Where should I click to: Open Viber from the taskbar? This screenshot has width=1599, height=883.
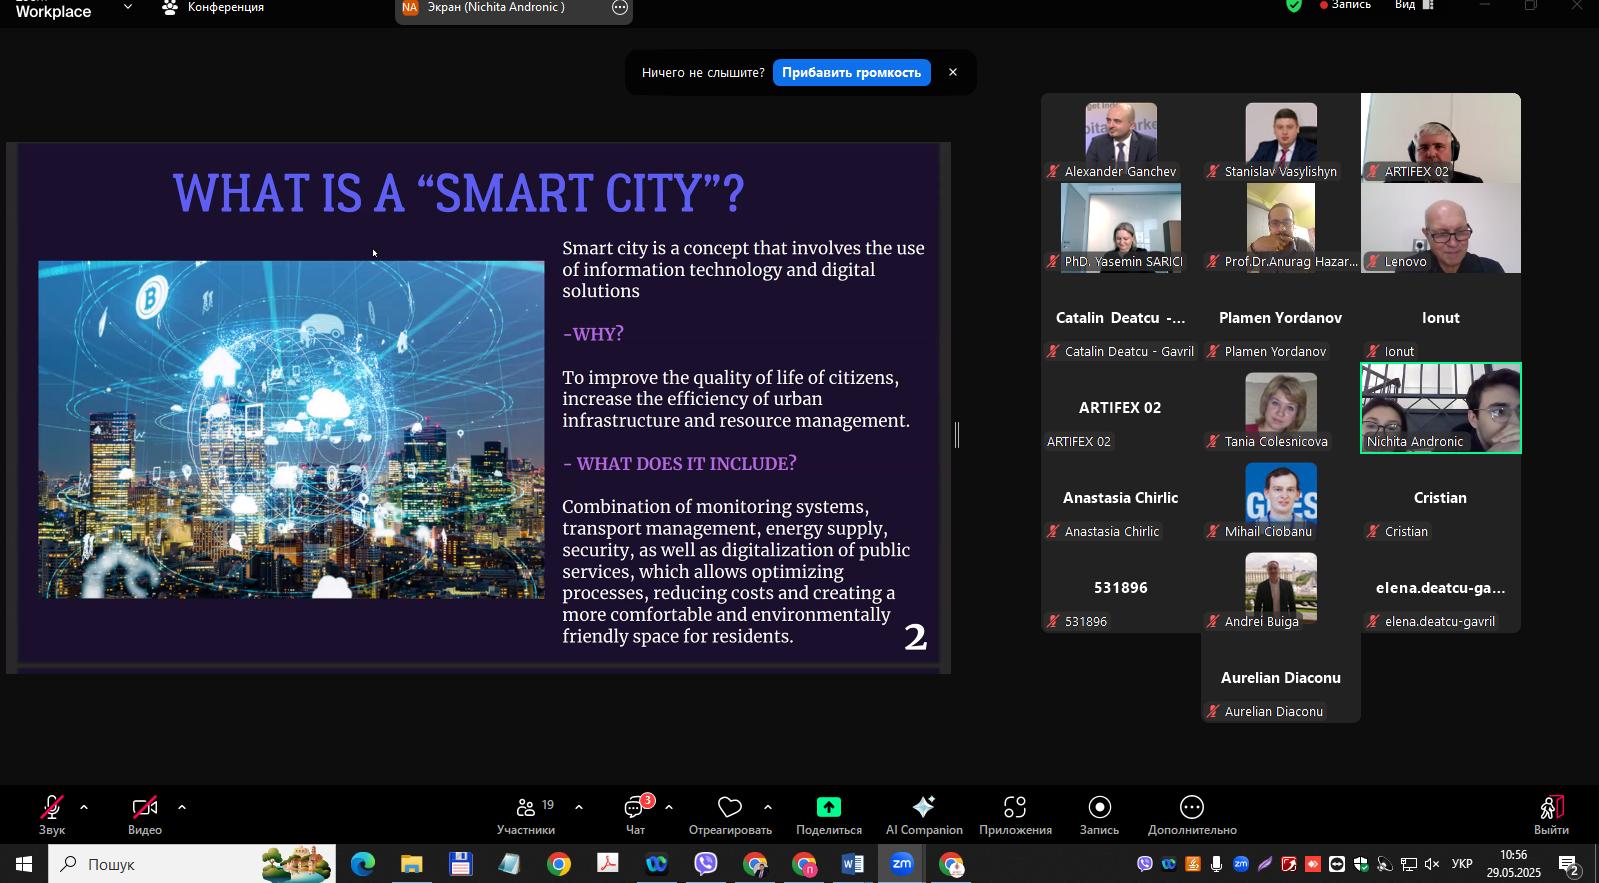705,864
